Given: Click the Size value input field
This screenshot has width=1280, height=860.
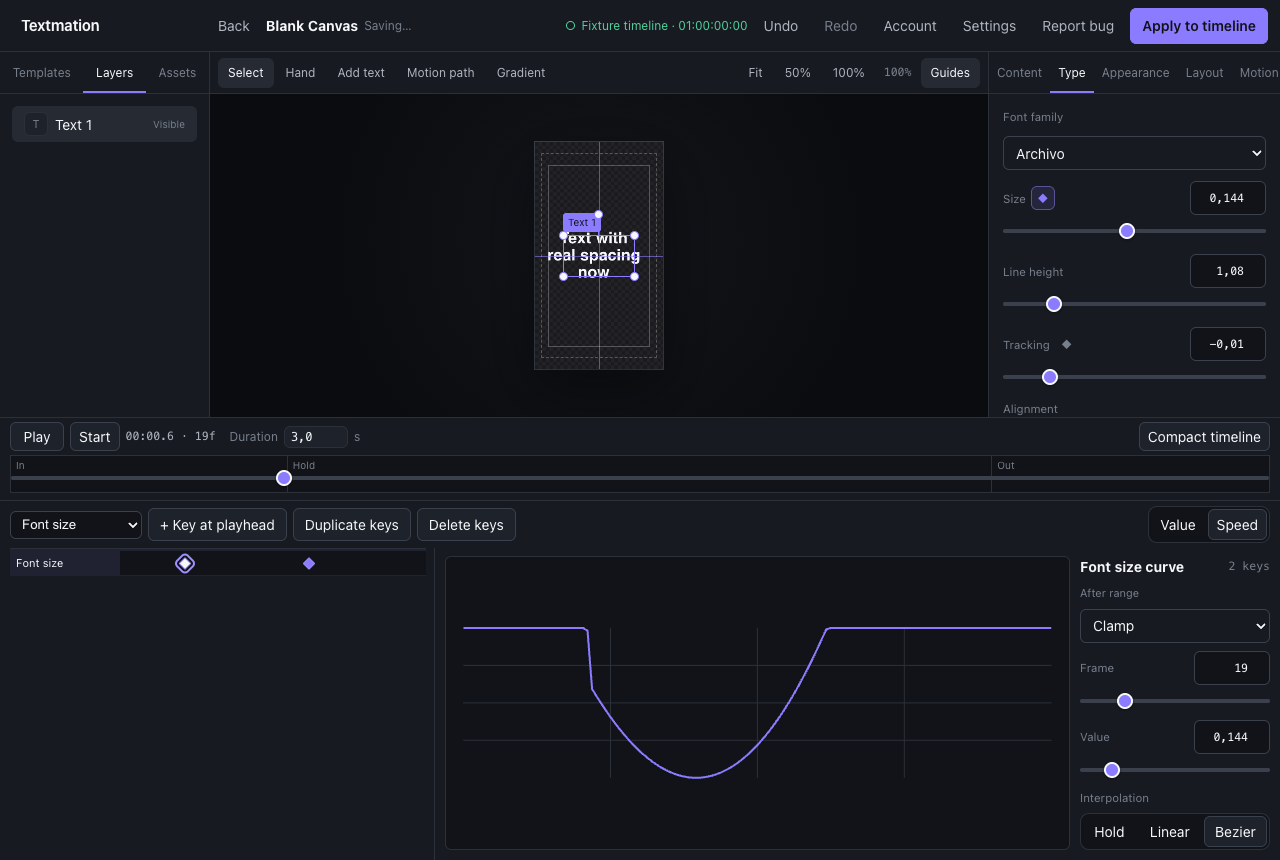Looking at the screenshot, I should pyautogui.click(x=1228, y=198).
